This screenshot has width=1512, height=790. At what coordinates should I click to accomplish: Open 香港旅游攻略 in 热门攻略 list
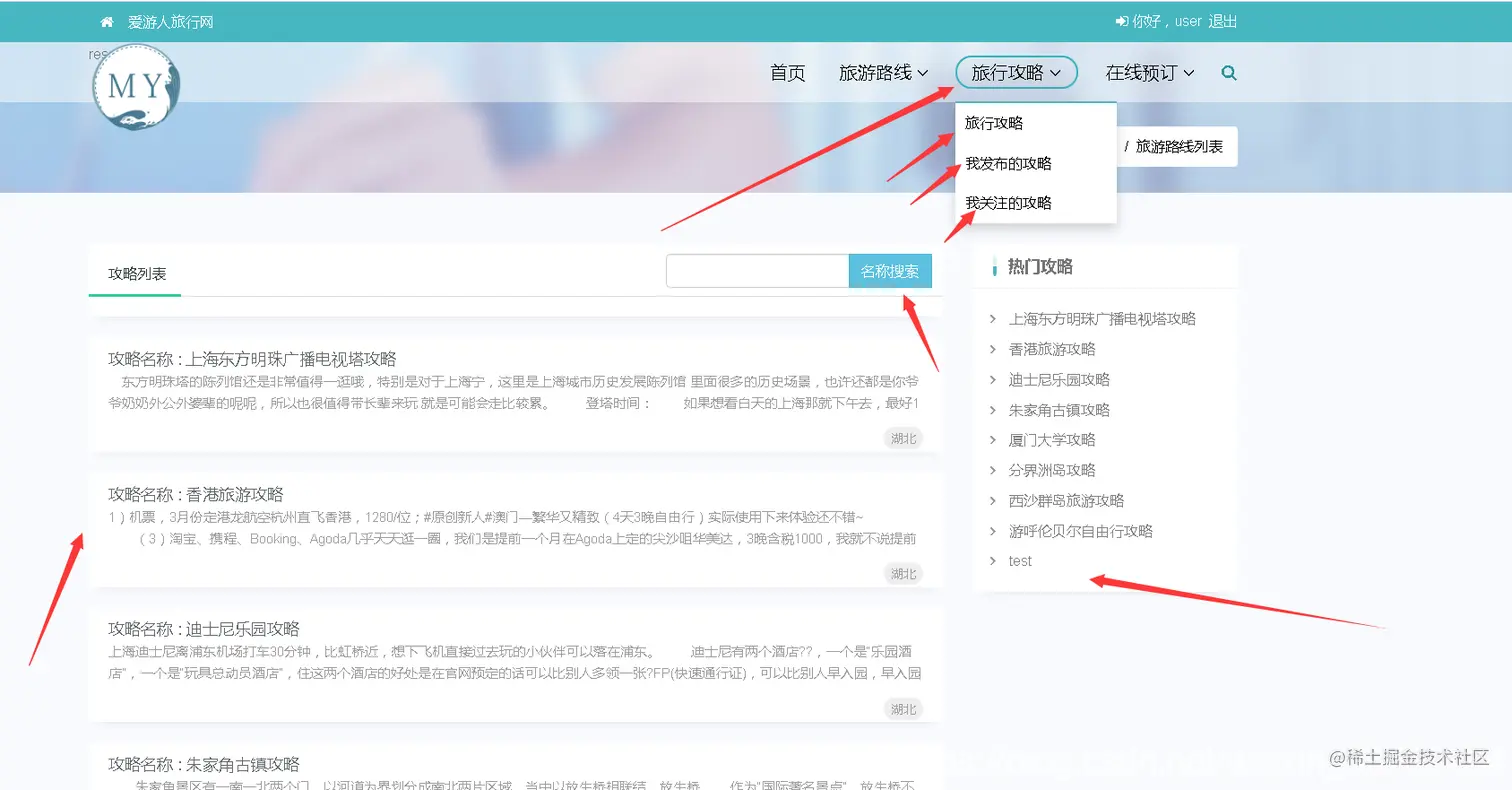click(x=1052, y=349)
